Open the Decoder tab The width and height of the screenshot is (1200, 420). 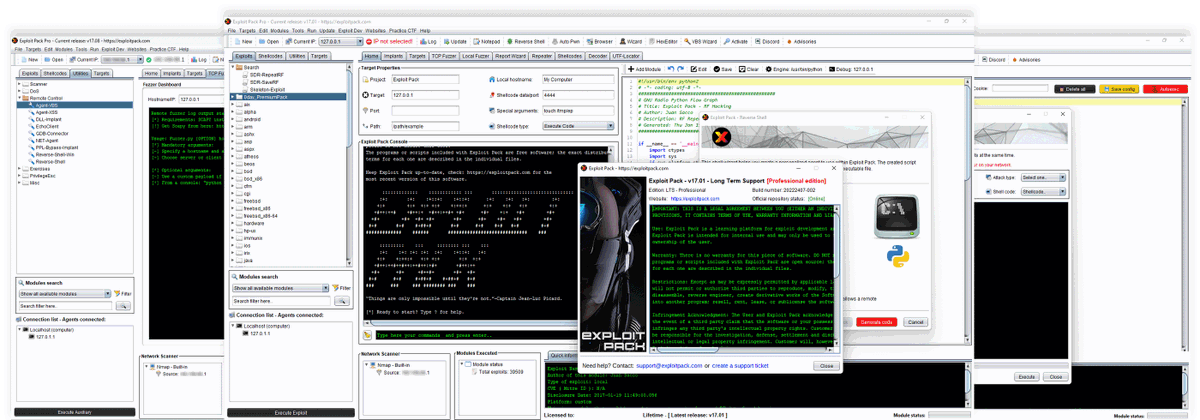coord(597,56)
